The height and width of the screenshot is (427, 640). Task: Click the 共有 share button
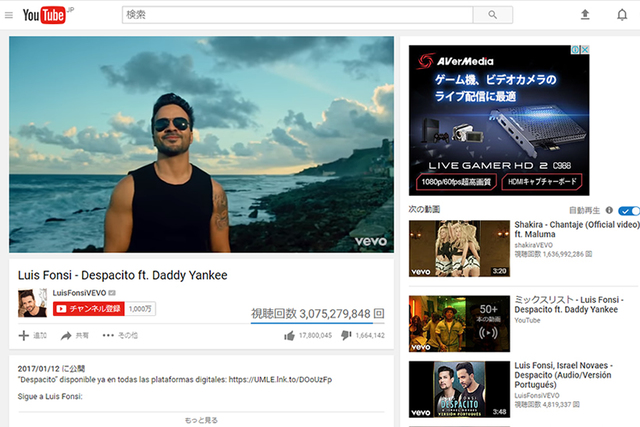(75, 336)
